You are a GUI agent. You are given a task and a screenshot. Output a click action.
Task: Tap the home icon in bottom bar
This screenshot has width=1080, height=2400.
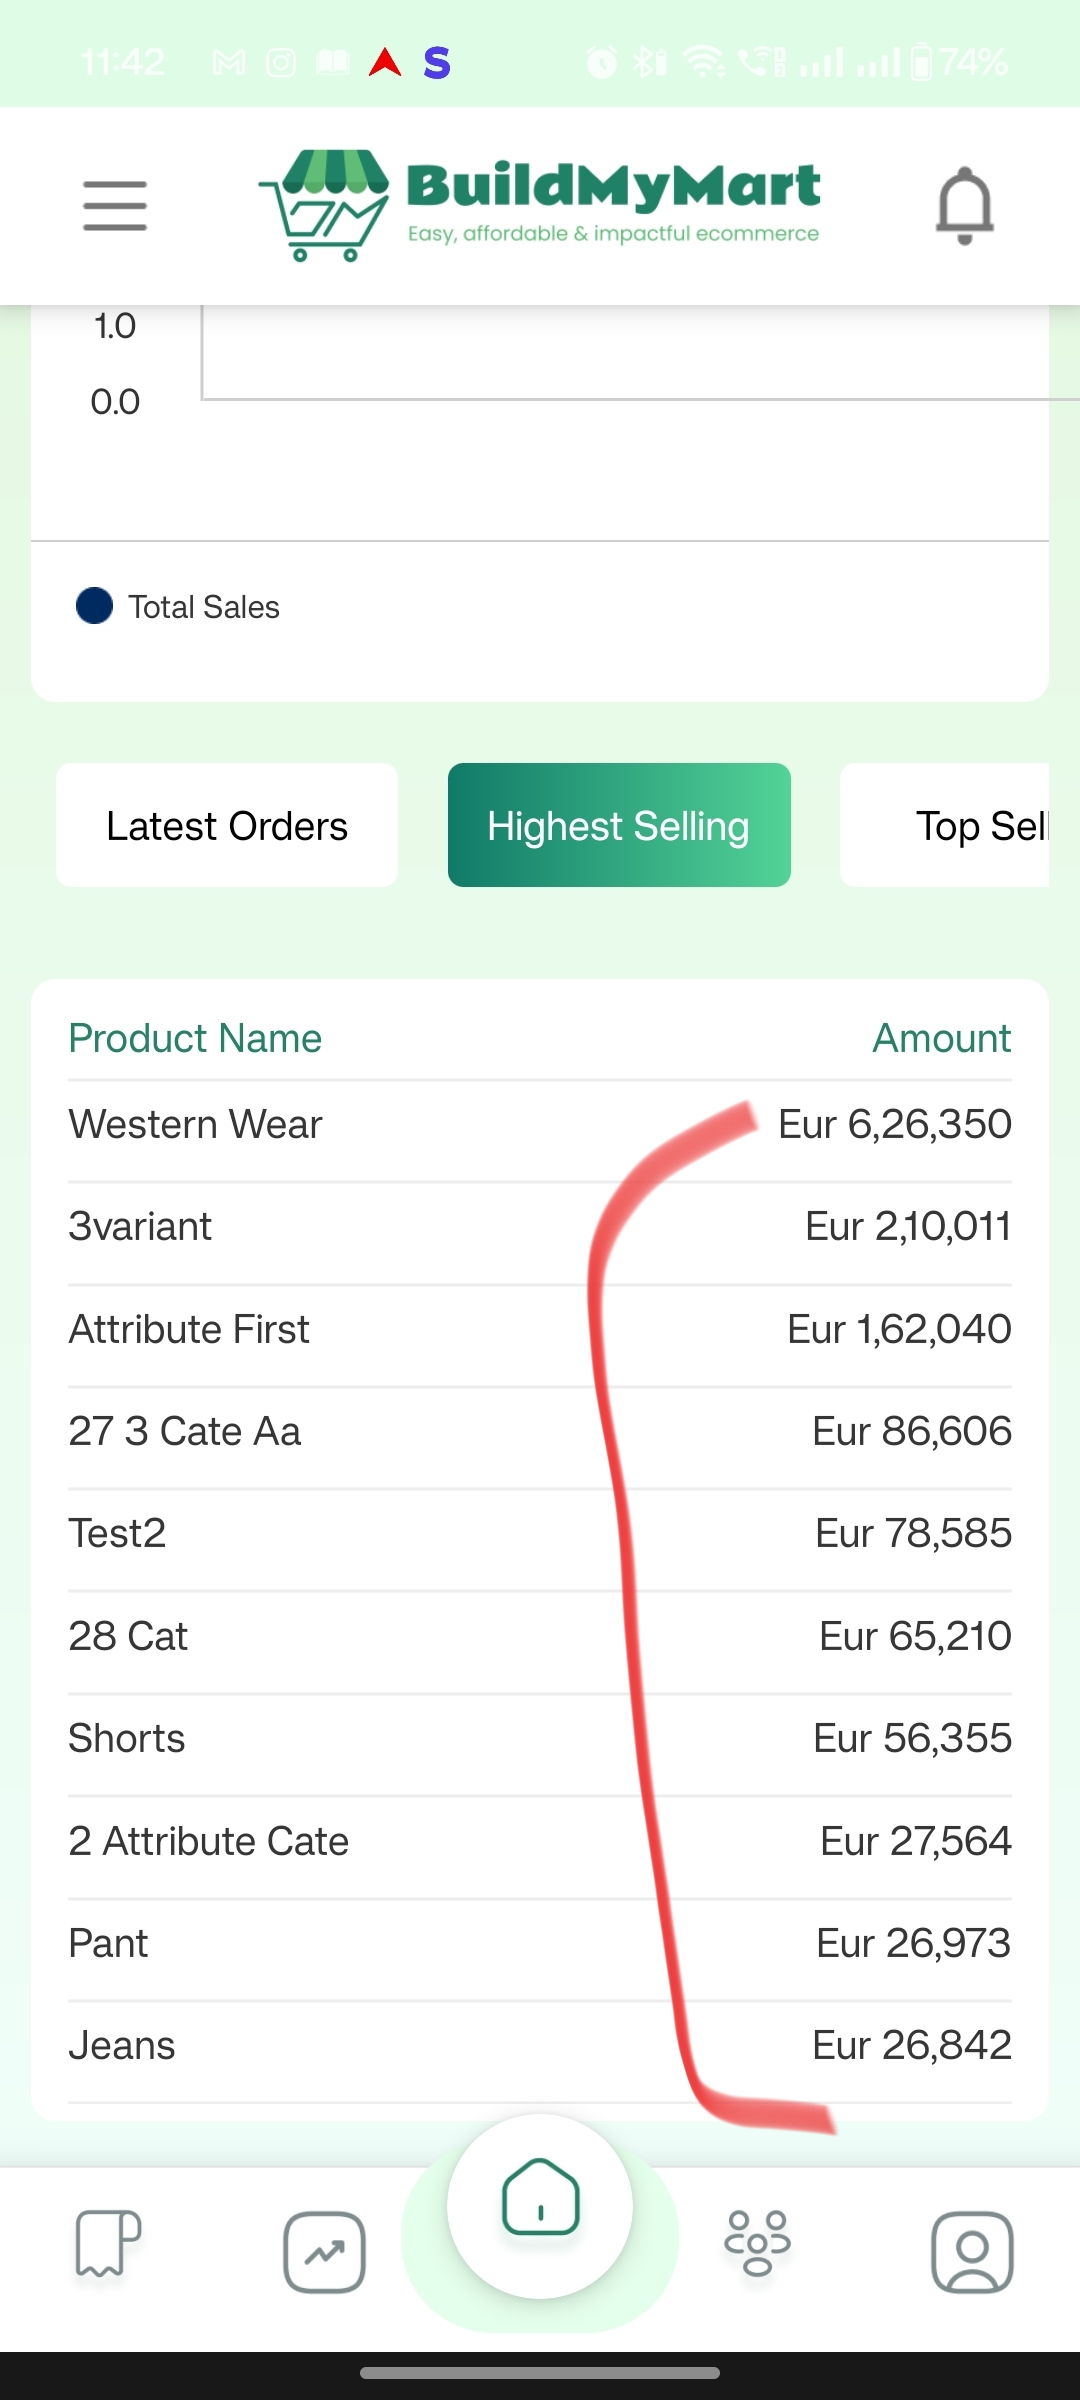[x=540, y=2197]
